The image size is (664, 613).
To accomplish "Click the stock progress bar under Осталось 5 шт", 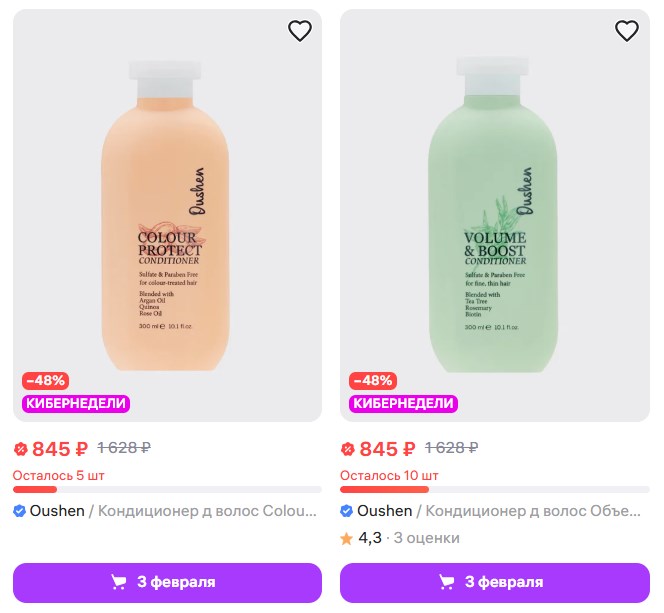I will [167, 490].
